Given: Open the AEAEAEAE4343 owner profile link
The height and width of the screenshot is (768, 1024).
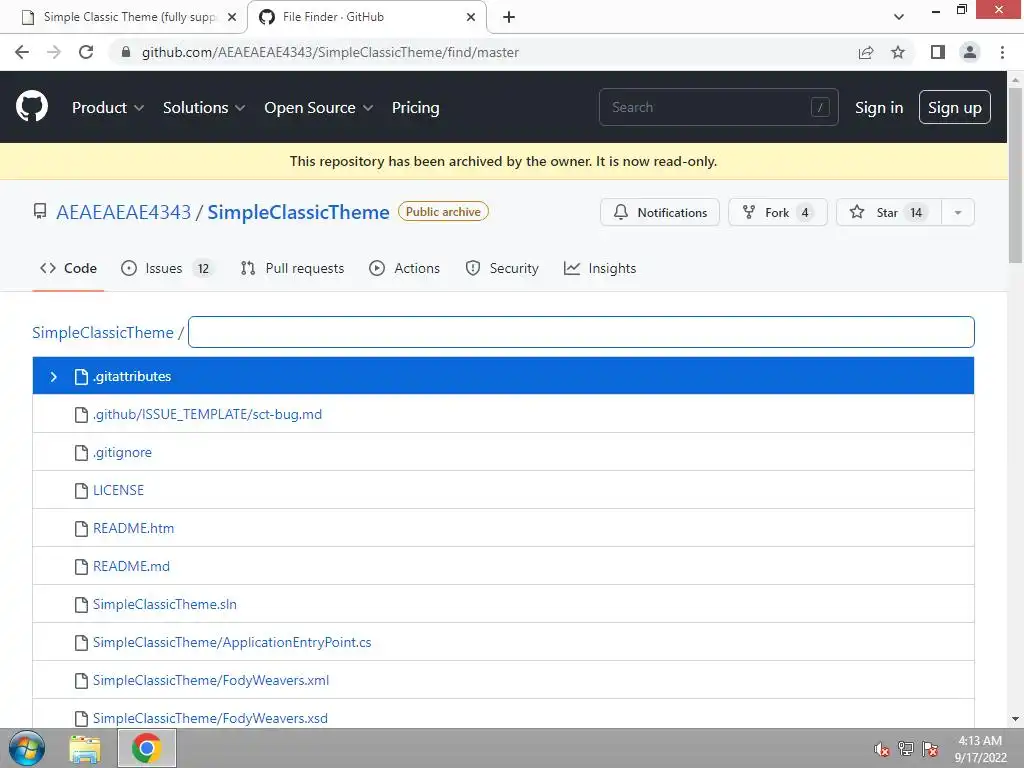Looking at the screenshot, I should 123,212.
